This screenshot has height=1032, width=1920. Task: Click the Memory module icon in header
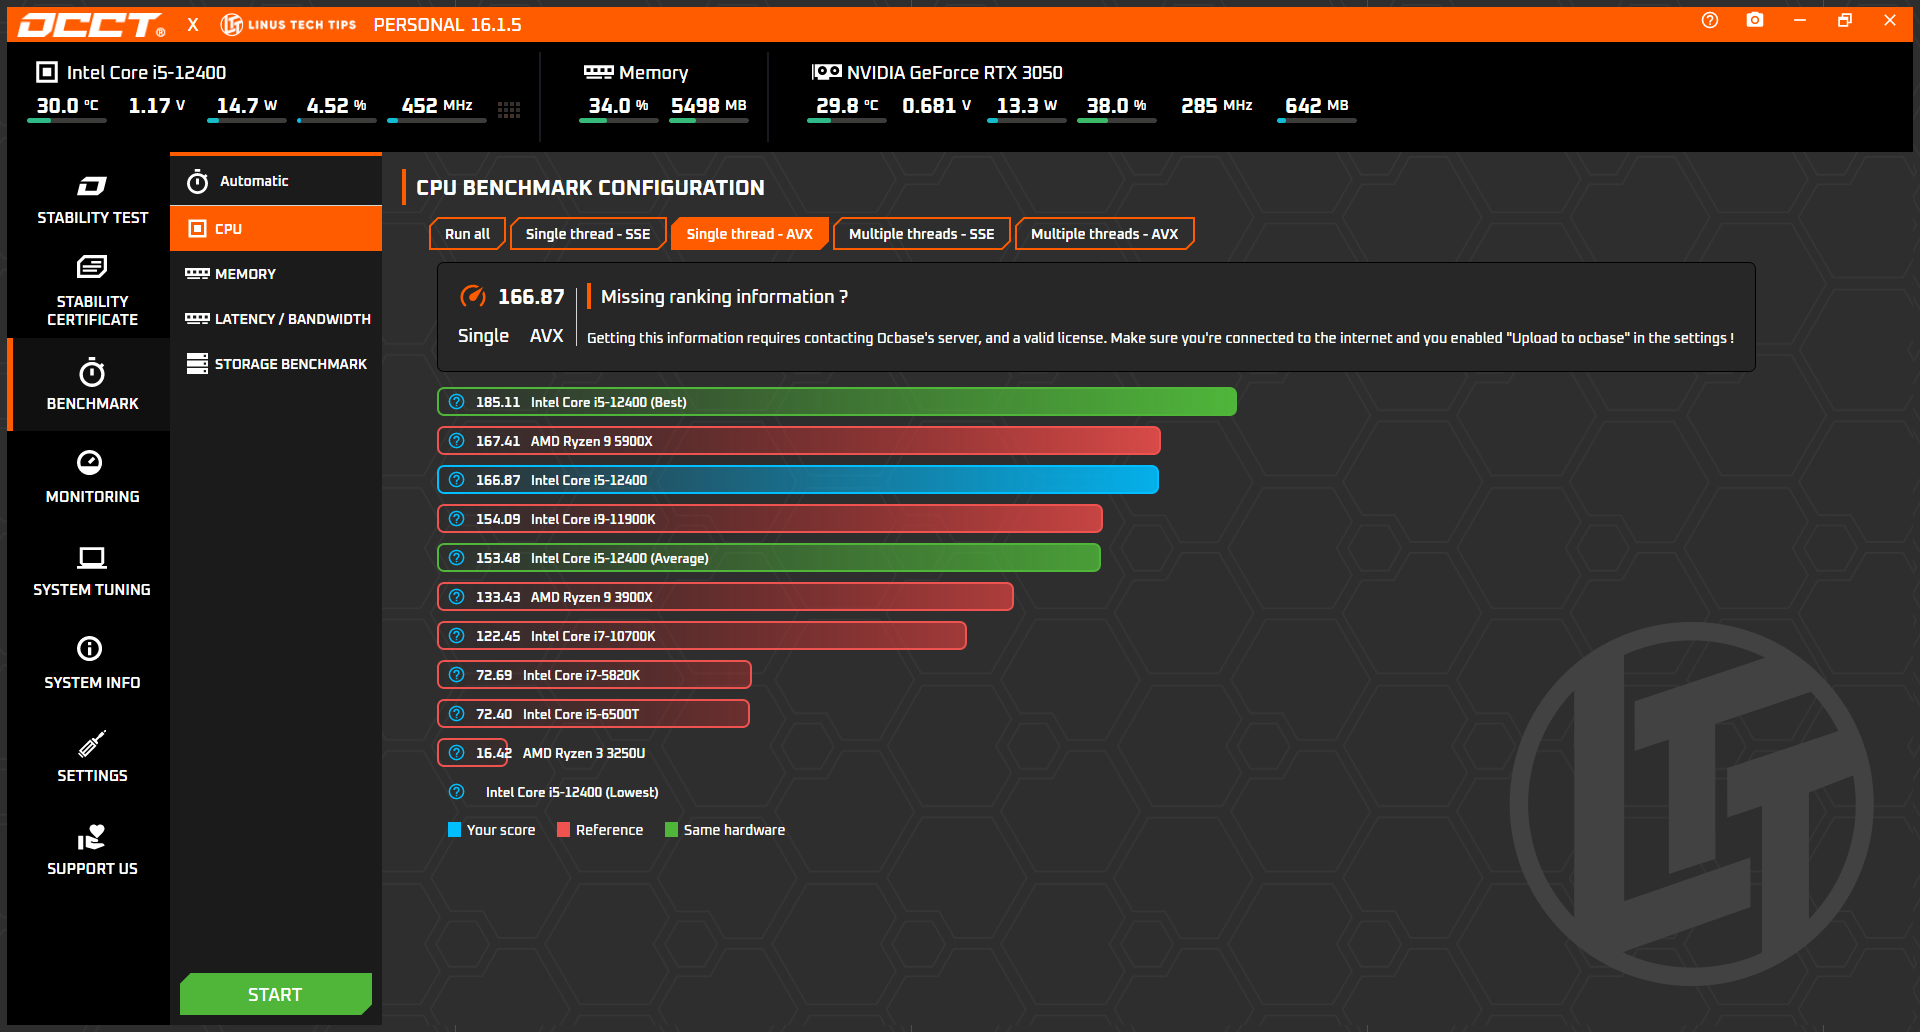598,72
